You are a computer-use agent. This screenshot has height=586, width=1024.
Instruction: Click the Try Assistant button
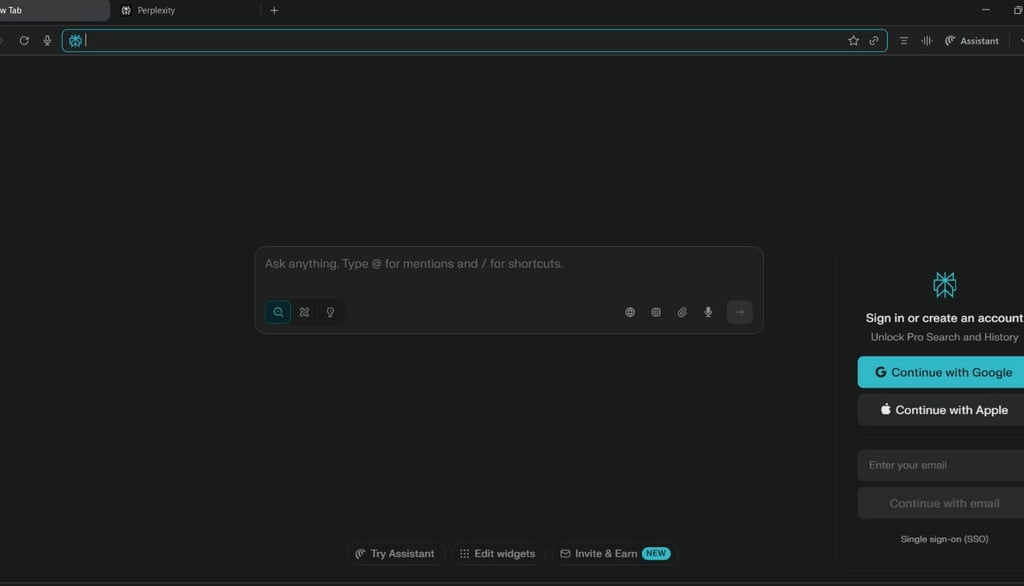pos(395,553)
